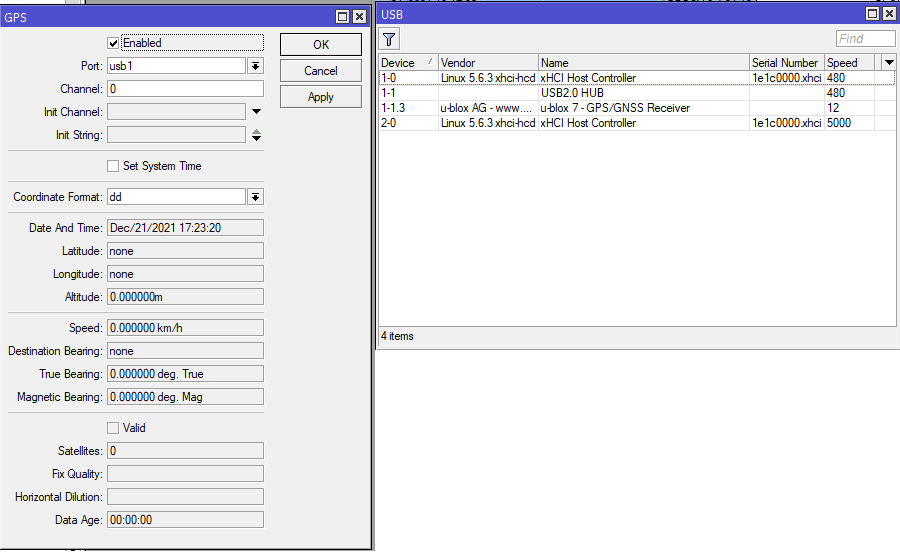The height and width of the screenshot is (552, 900).
Task: Select the USB2.0 HUB row
Action: coord(637,92)
